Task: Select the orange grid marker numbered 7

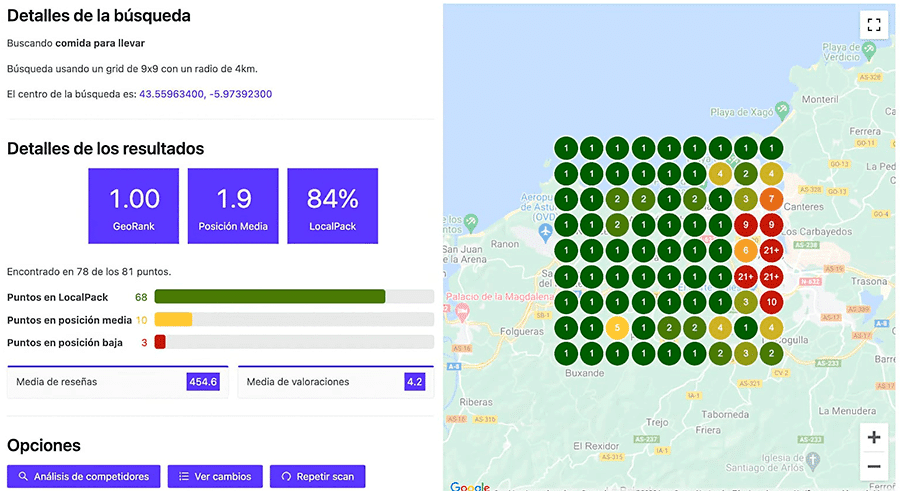Action: click(770, 198)
